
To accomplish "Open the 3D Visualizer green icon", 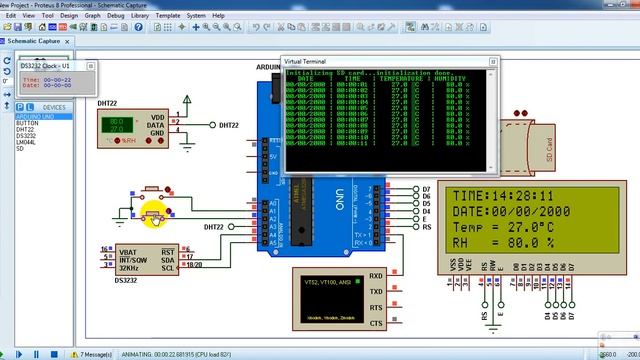I will click(x=73, y=27).
